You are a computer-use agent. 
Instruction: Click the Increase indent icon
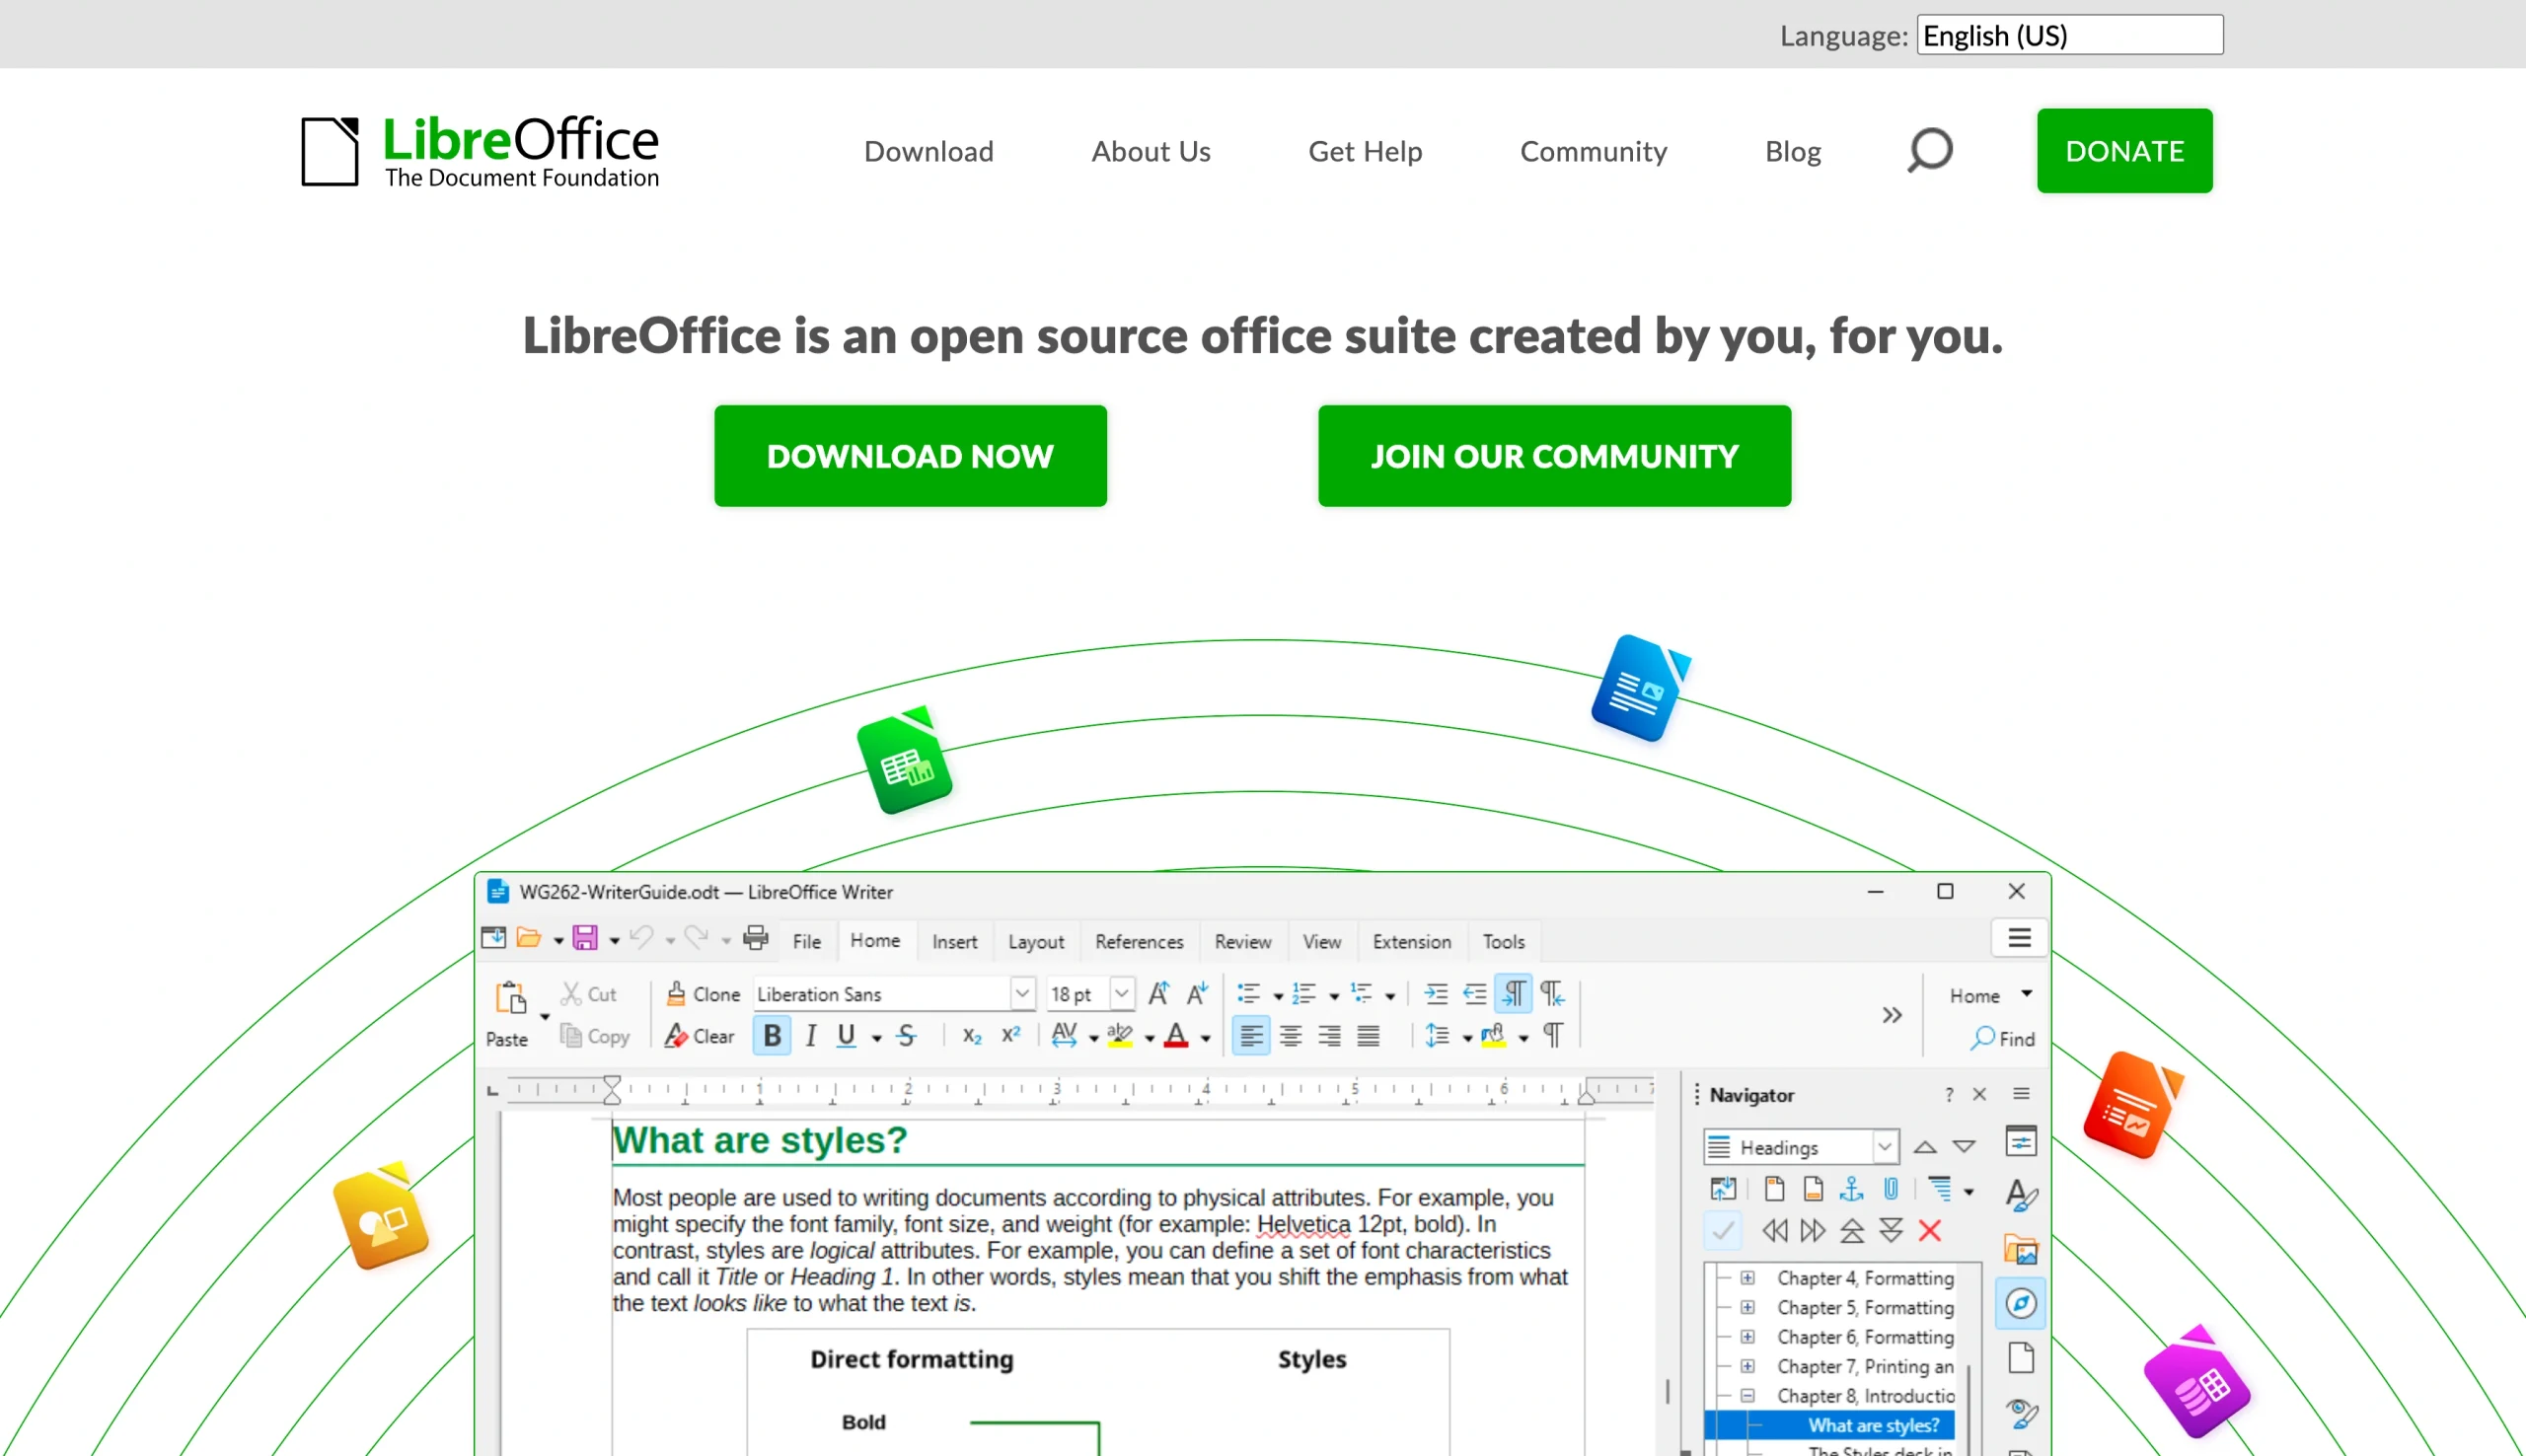[x=1435, y=994]
